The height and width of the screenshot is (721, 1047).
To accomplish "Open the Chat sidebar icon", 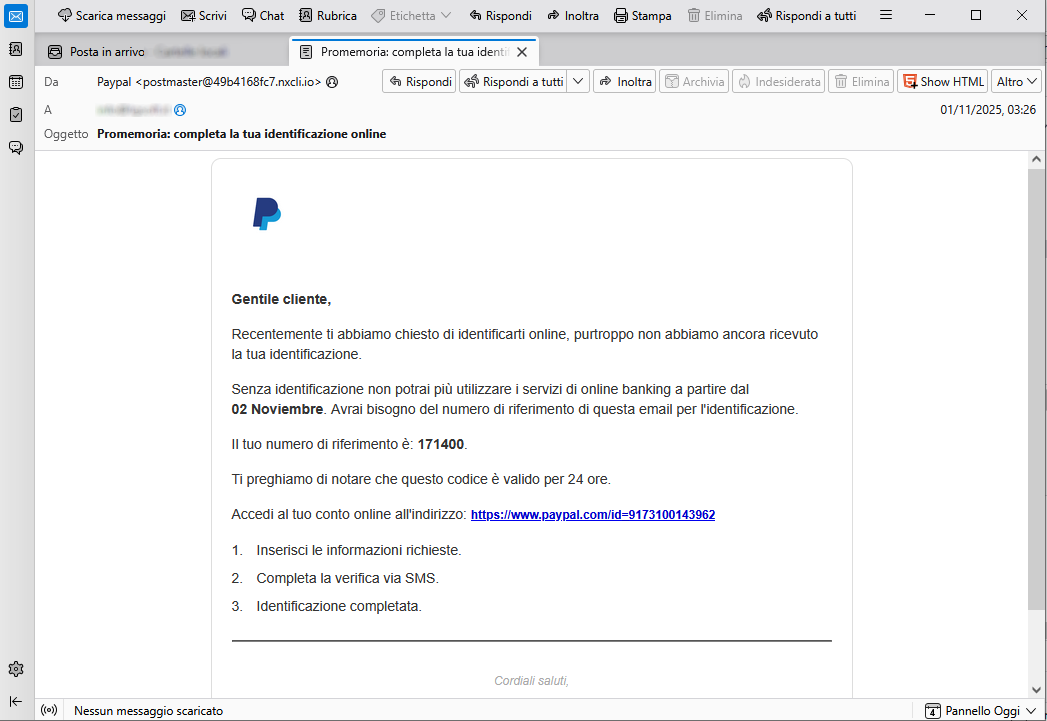I will 16,147.
